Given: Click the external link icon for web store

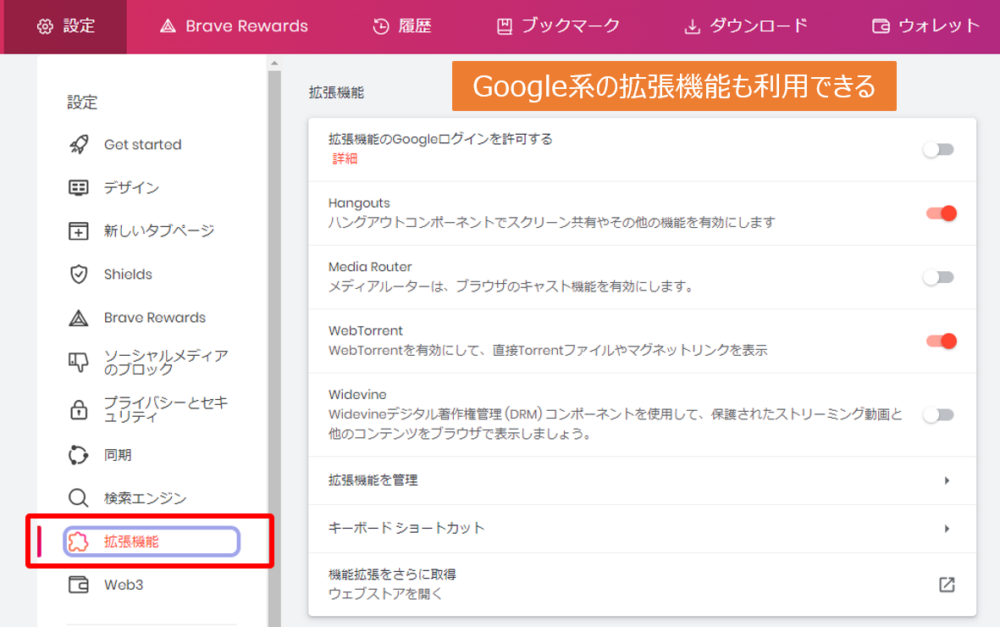Looking at the screenshot, I should (x=947, y=584).
